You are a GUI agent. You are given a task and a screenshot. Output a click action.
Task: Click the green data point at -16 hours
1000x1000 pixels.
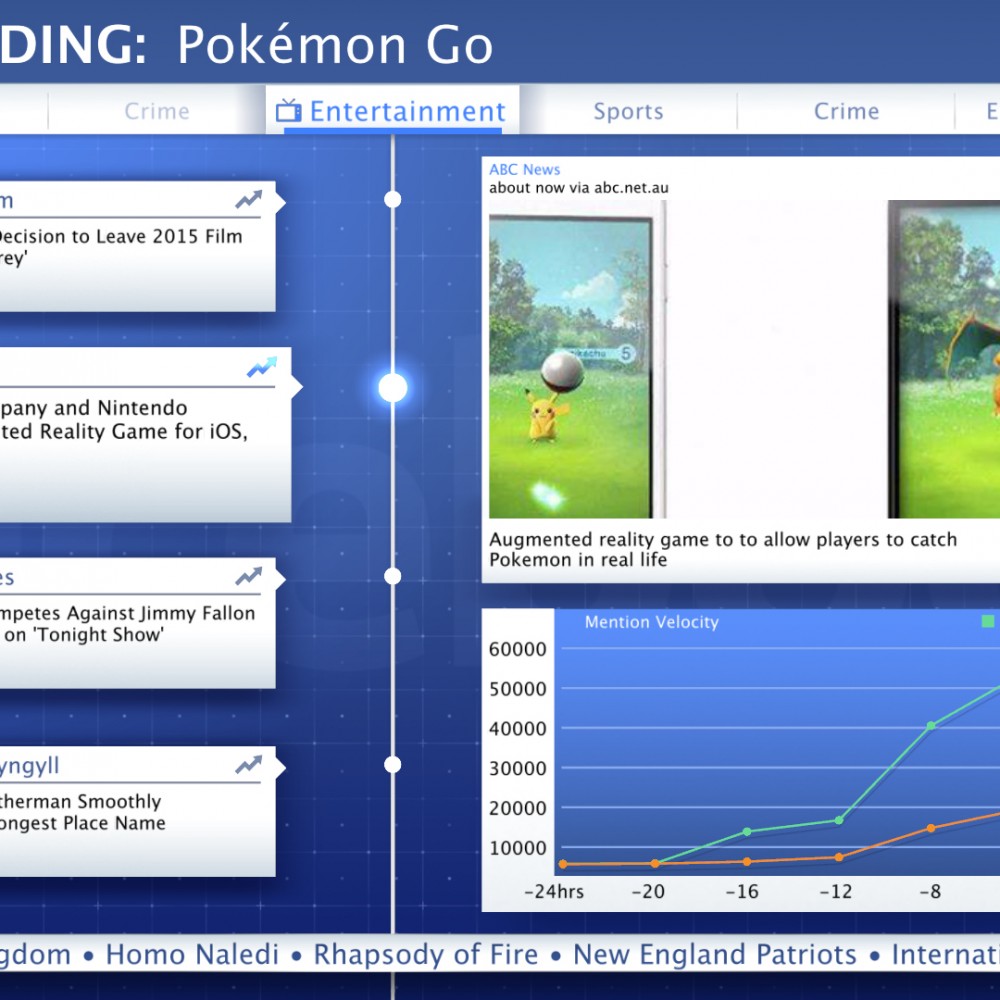tap(747, 832)
